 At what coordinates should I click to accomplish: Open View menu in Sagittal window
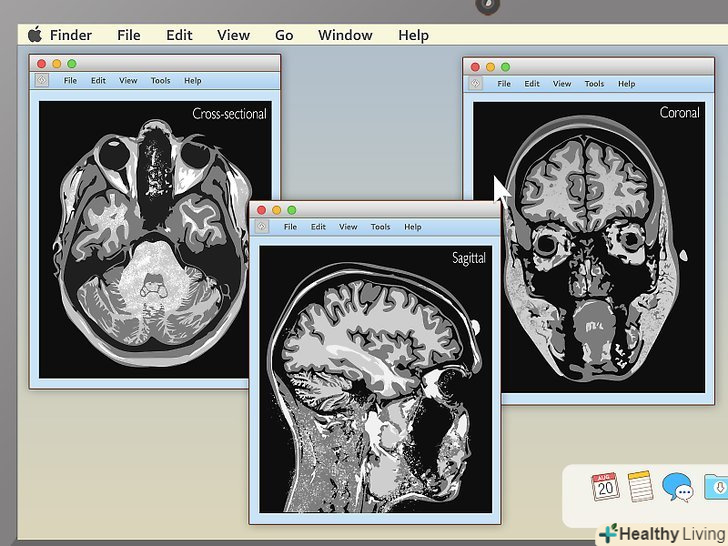[348, 227]
